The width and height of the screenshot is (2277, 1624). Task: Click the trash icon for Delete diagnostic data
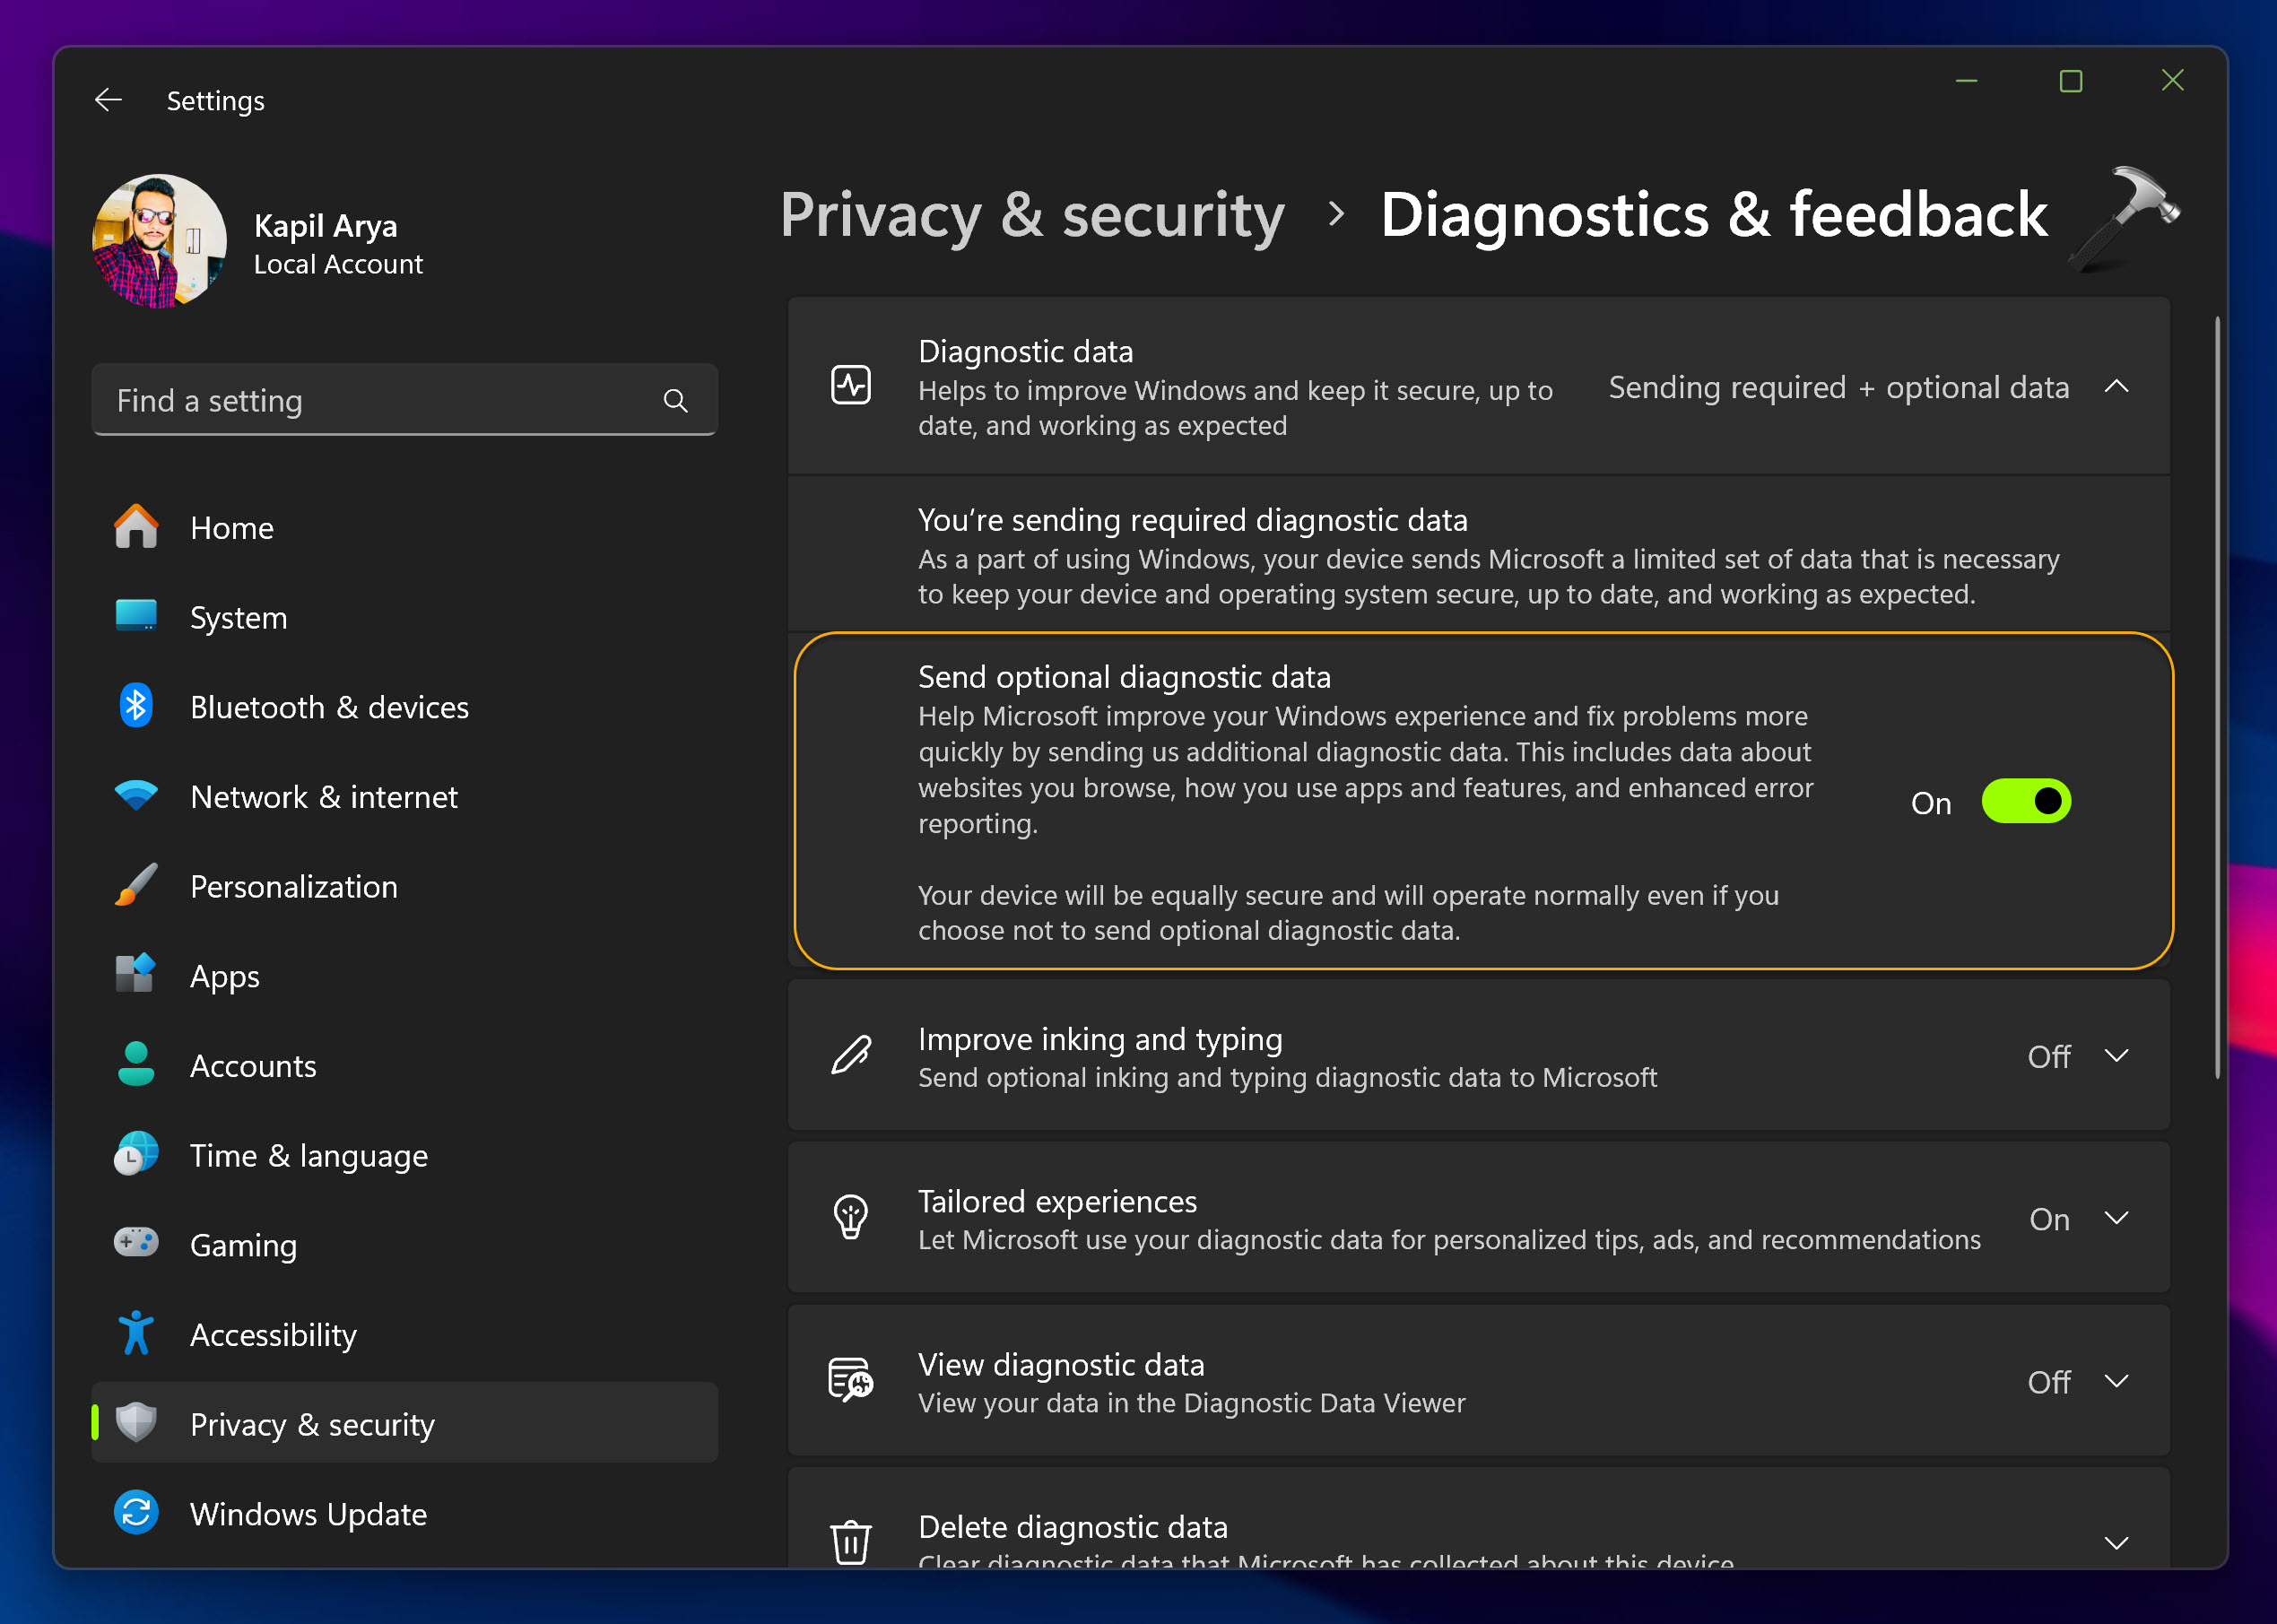coord(850,1540)
